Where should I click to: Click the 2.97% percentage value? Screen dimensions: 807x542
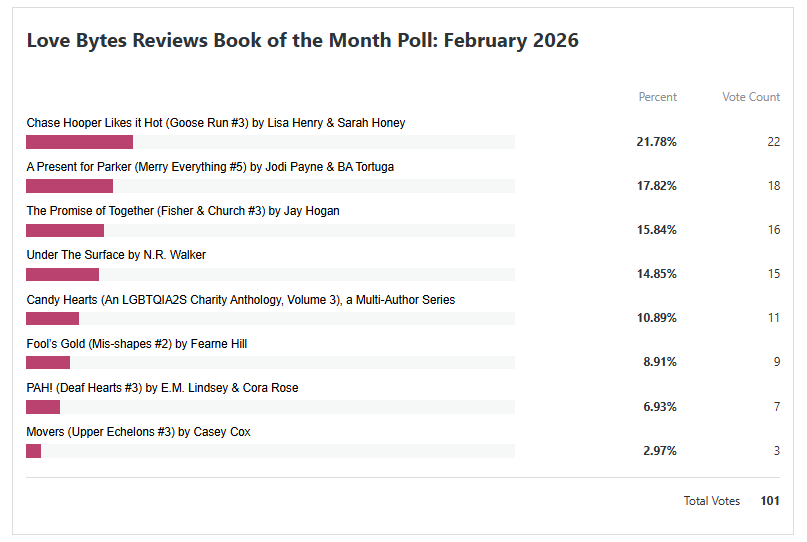tap(659, 451)
